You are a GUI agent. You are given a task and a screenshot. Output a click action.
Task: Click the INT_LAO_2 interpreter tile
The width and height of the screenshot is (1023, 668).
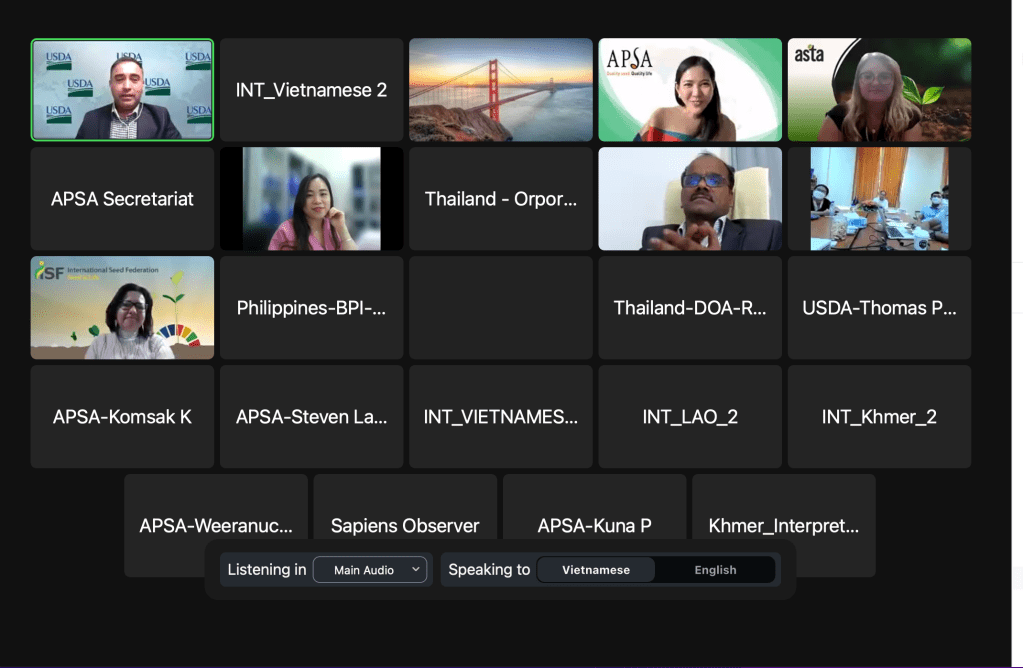tap(690, 417)
